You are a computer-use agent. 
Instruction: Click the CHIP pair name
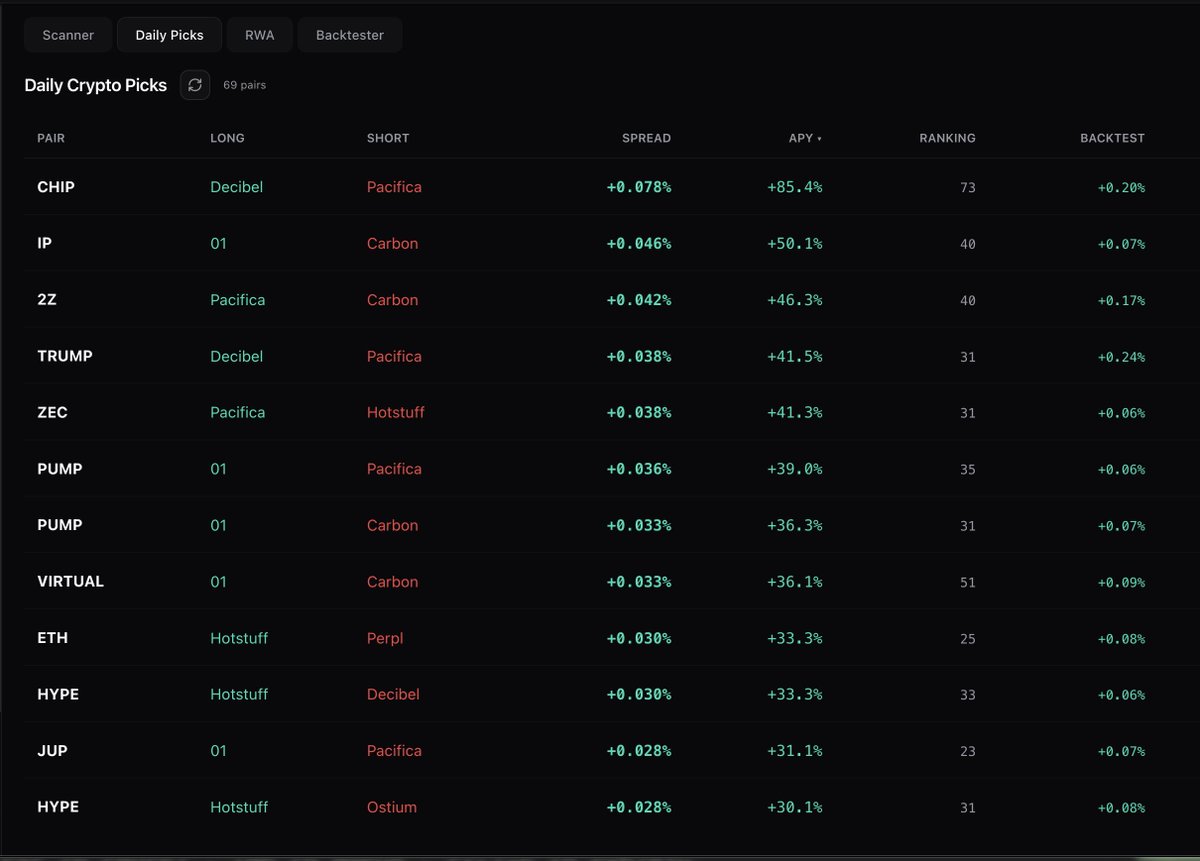tap(56, 187)
